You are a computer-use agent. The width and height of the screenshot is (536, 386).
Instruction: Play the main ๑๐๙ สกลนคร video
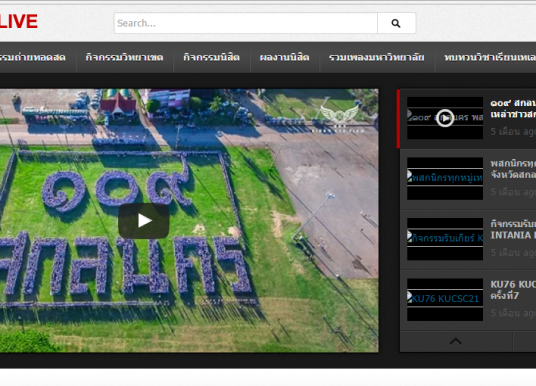[x=144, y=221]
